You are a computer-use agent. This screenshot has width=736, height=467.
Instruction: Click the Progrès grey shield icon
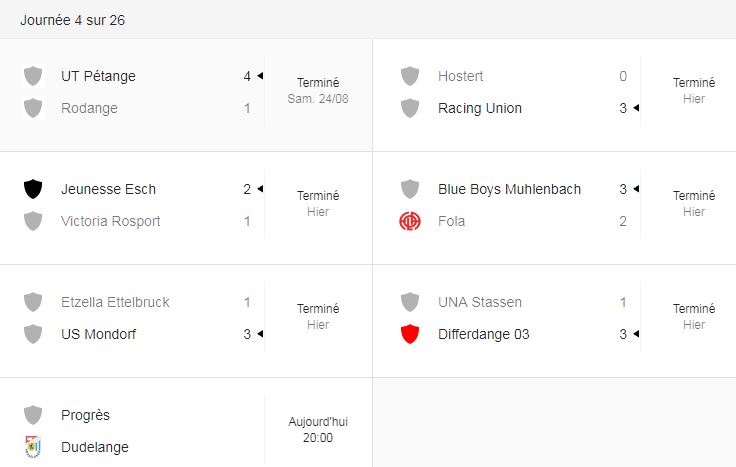33,415
